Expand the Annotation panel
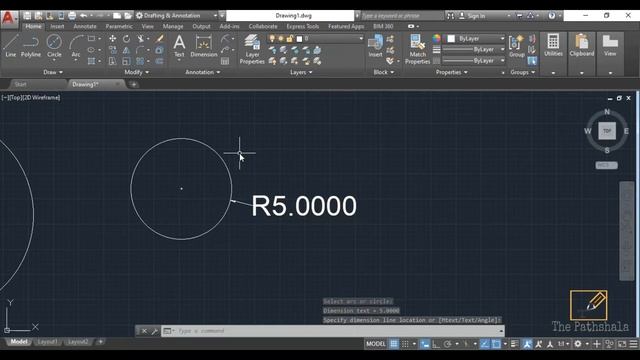The image size is (640, 360). click(x=202, y=72)
